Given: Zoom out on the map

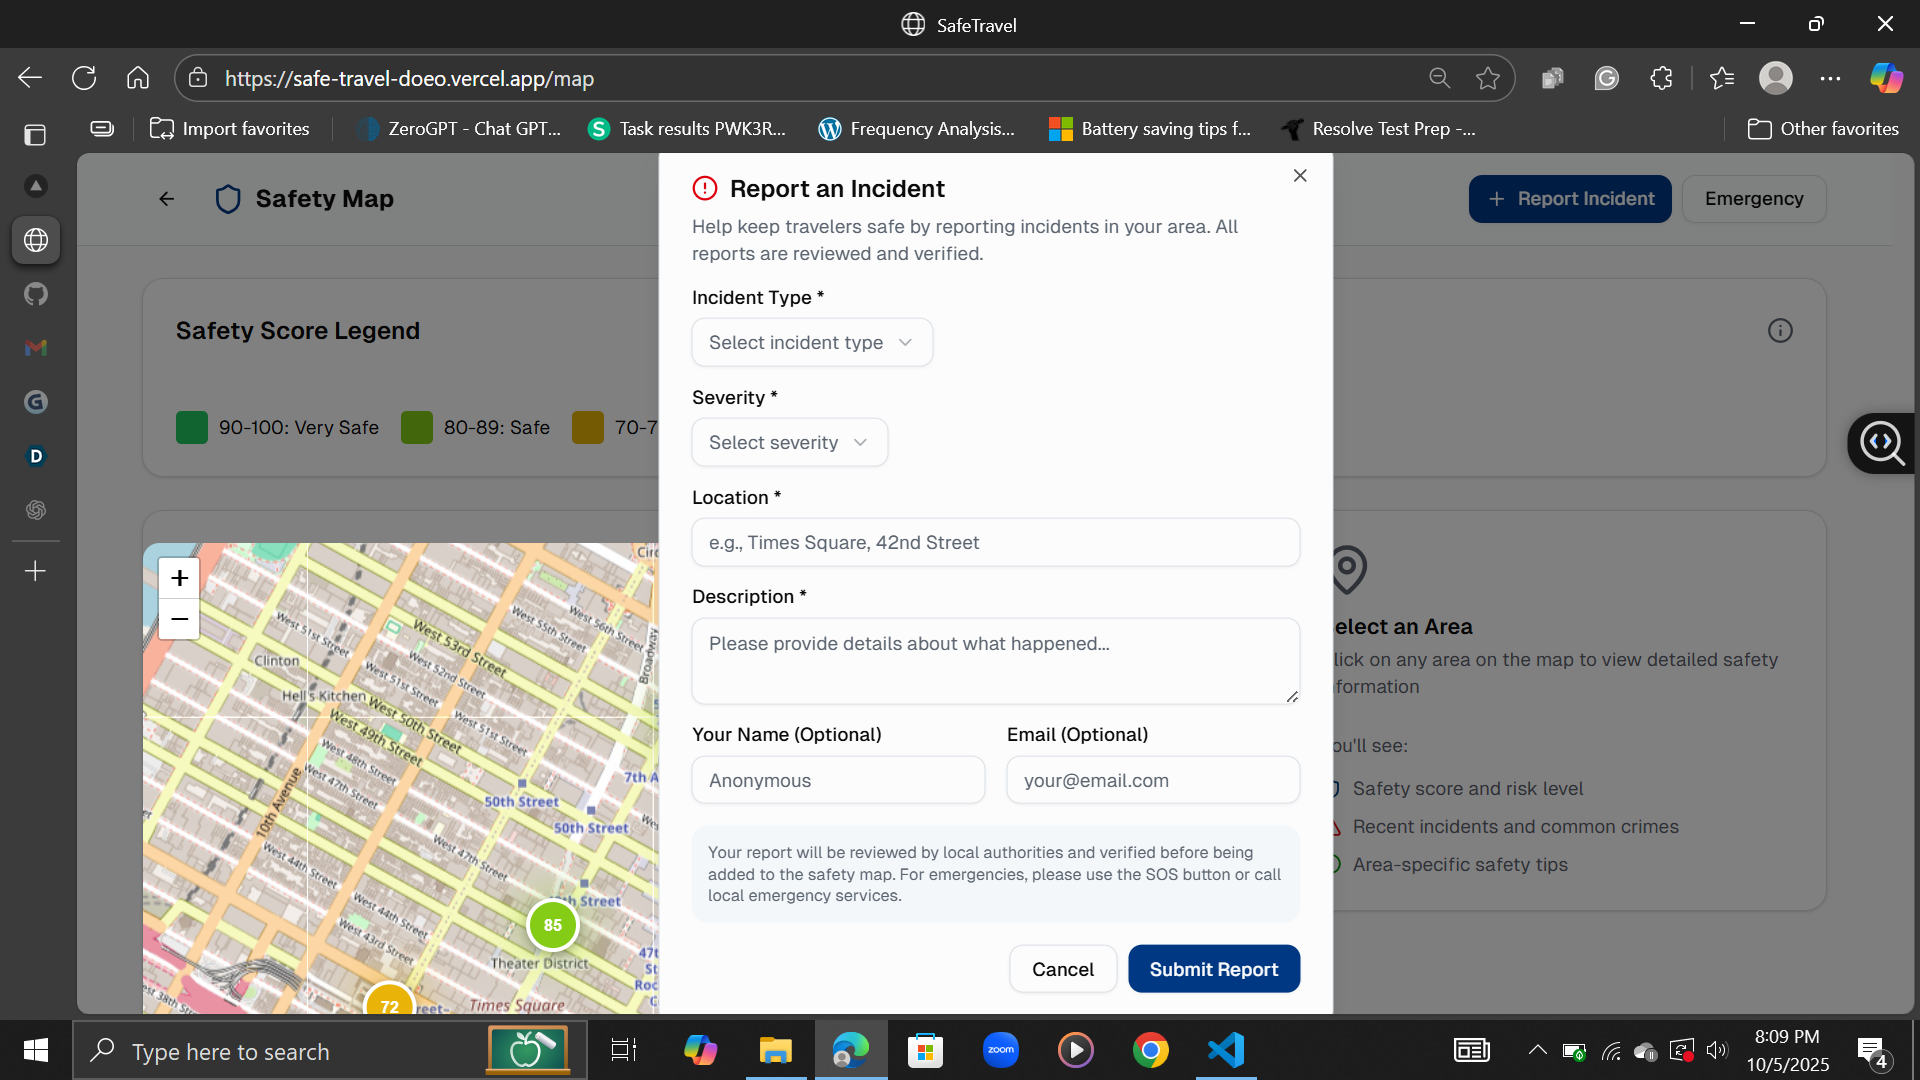Looking at the screenshot, I should [x=179, y=620].
